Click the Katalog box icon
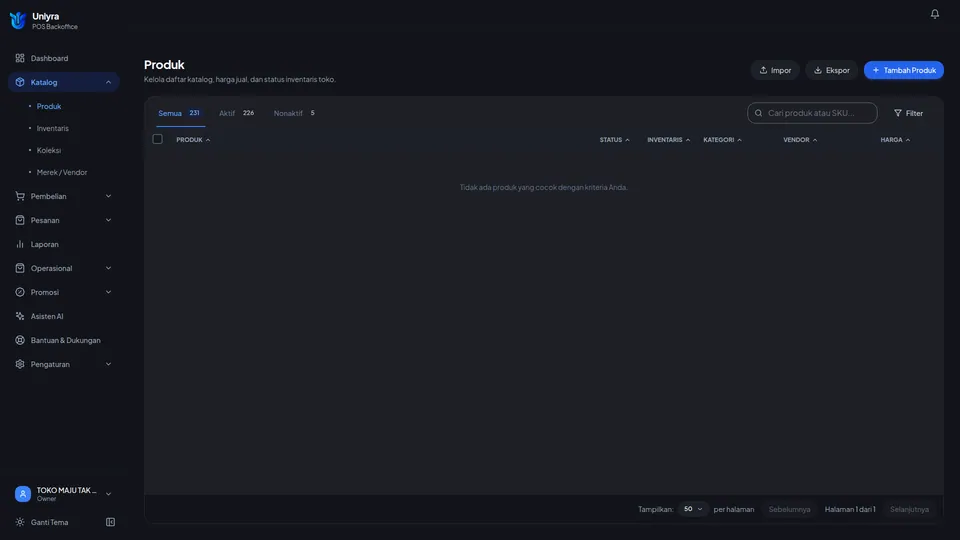The image size is (960, 540). (20, 82)
